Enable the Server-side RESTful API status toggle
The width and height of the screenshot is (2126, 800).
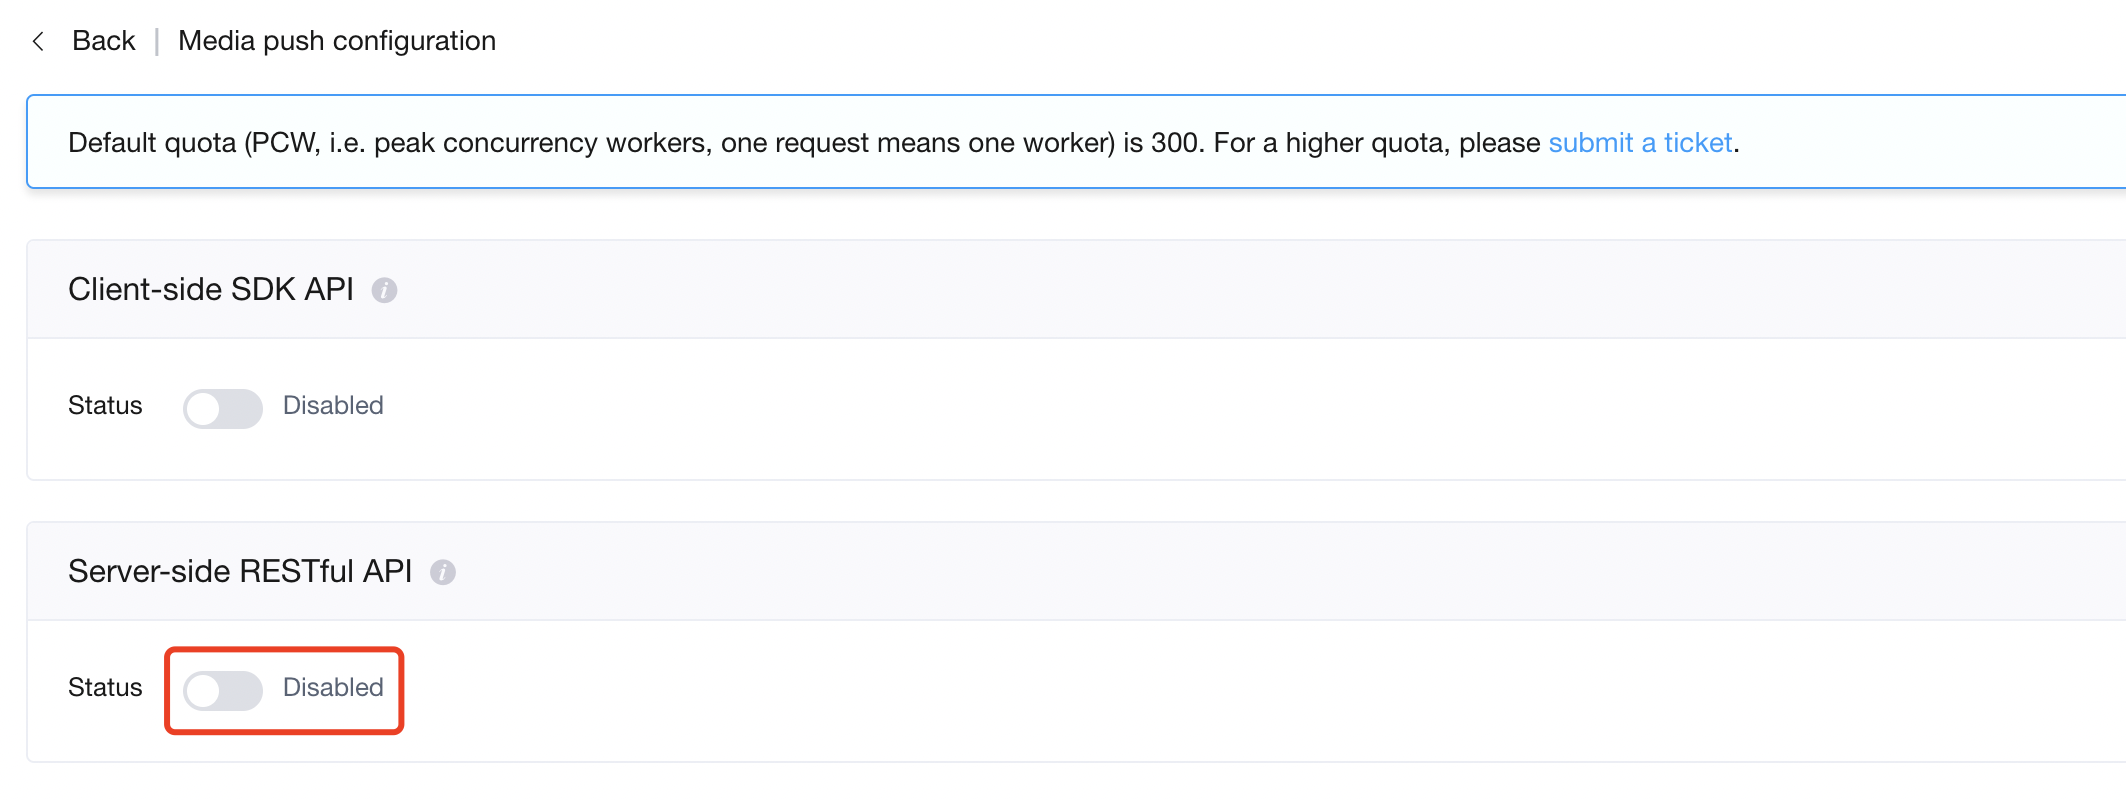(222, 690)
